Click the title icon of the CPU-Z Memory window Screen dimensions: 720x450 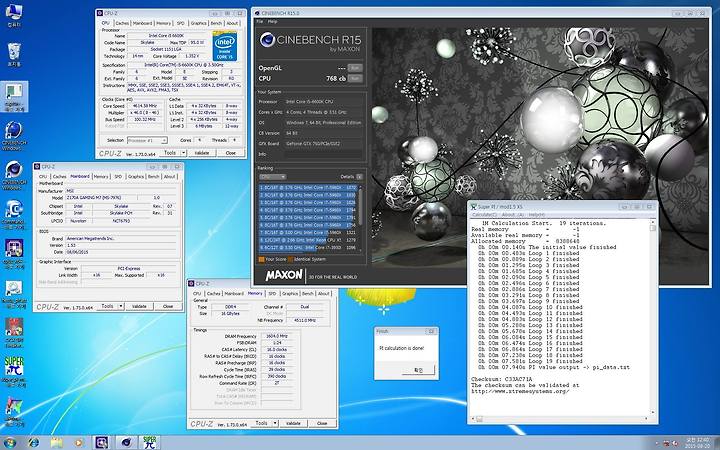click(191, 283)
